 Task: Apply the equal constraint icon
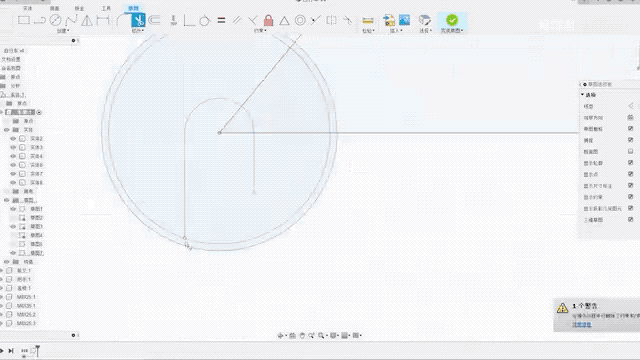[221, 20]
